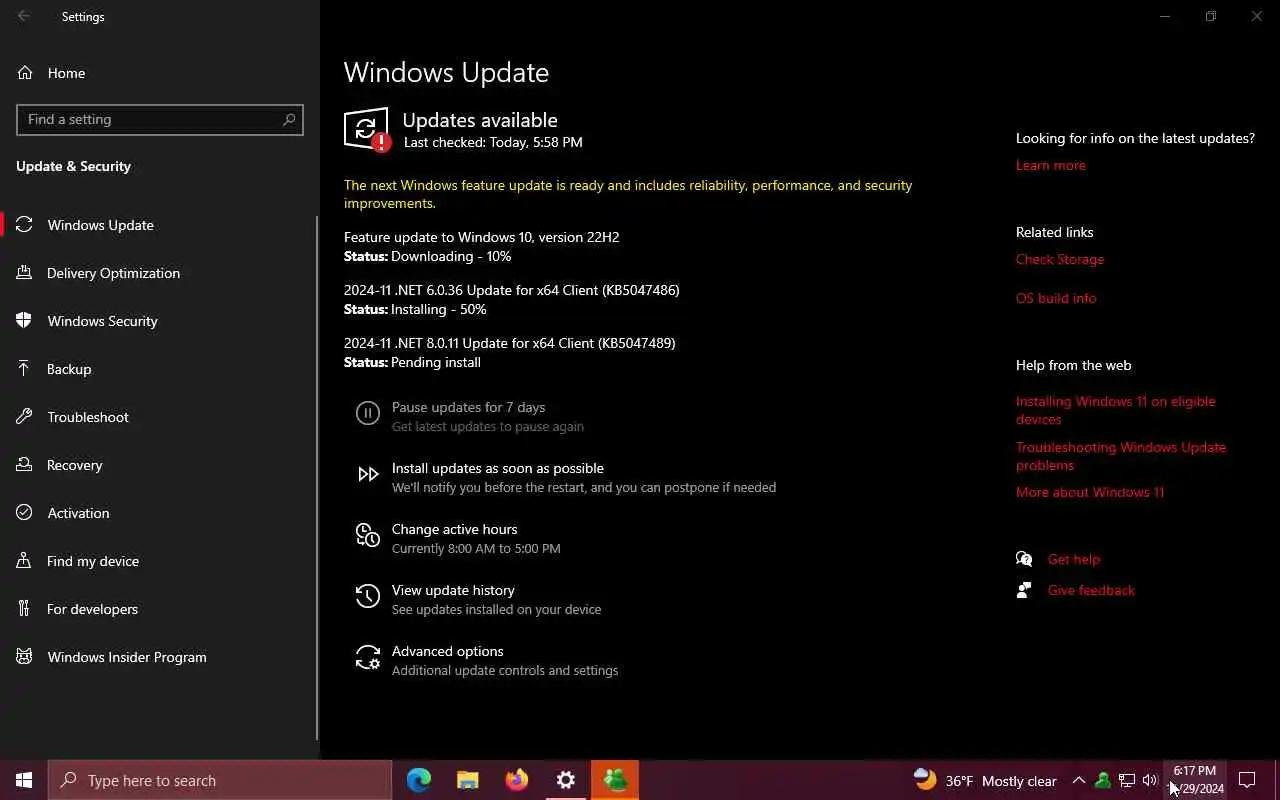Click the update history clock icon
This screenshot has height=800, width=1280.
[x=368, y=597]
